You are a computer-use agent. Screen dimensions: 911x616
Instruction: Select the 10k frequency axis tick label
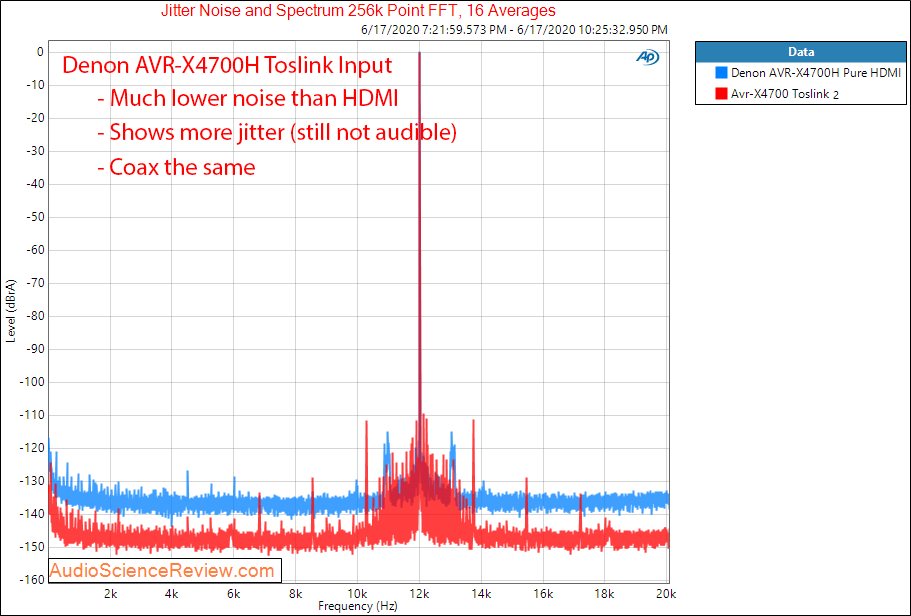(x=357, y=594)
